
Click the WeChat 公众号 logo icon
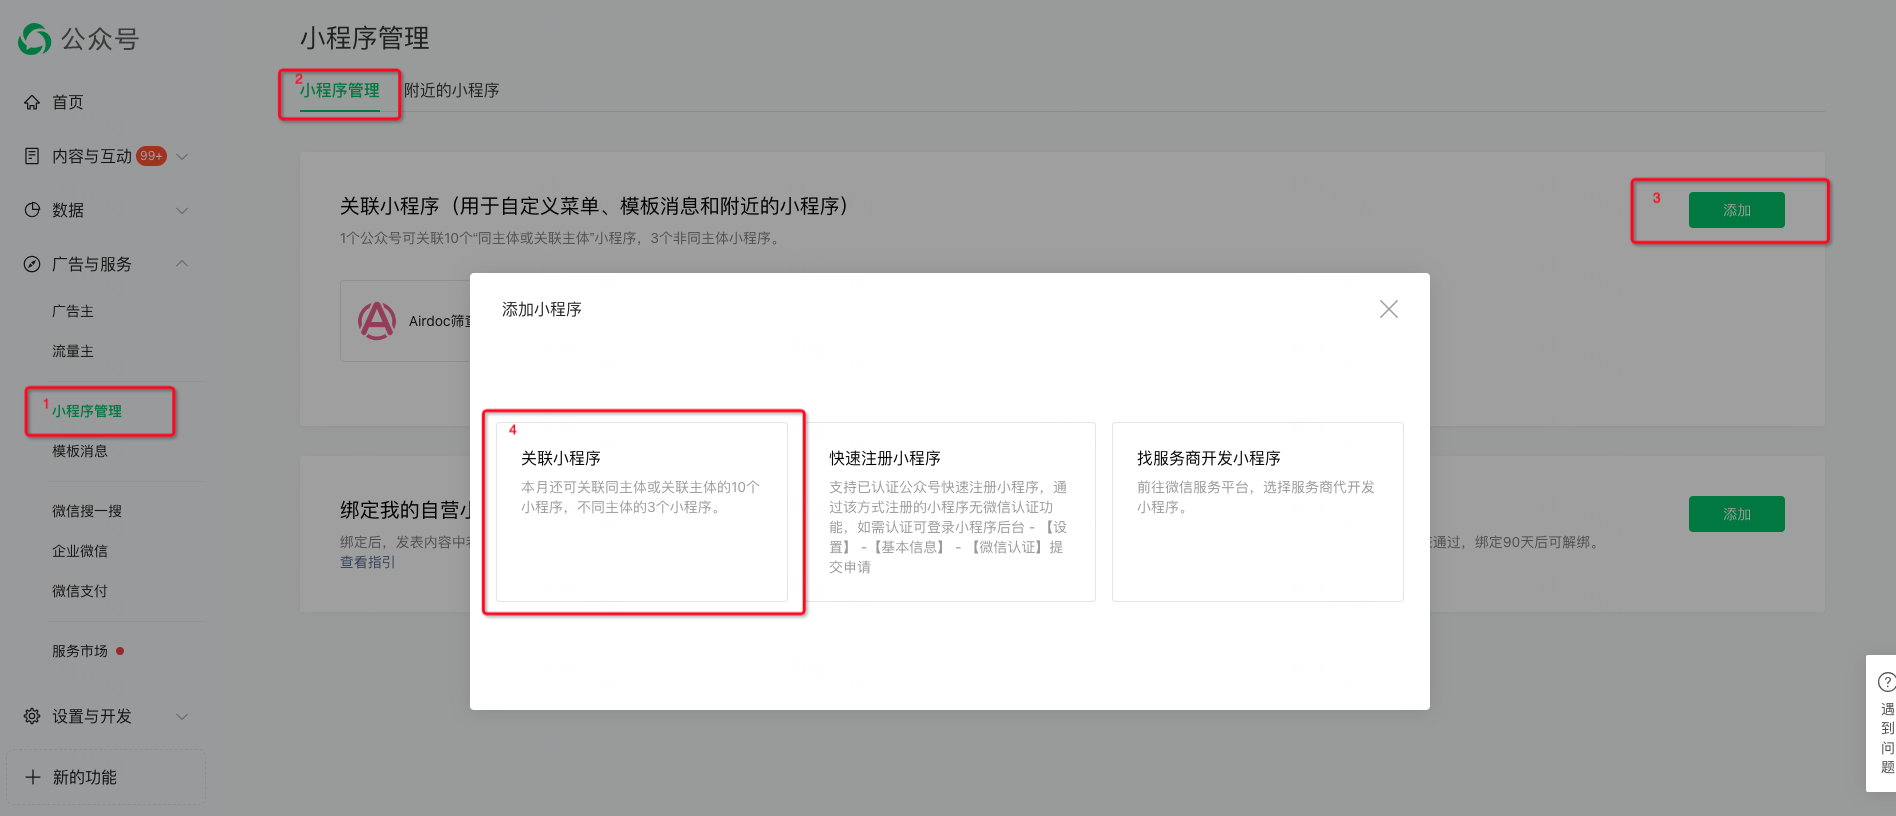coord(35,39)
